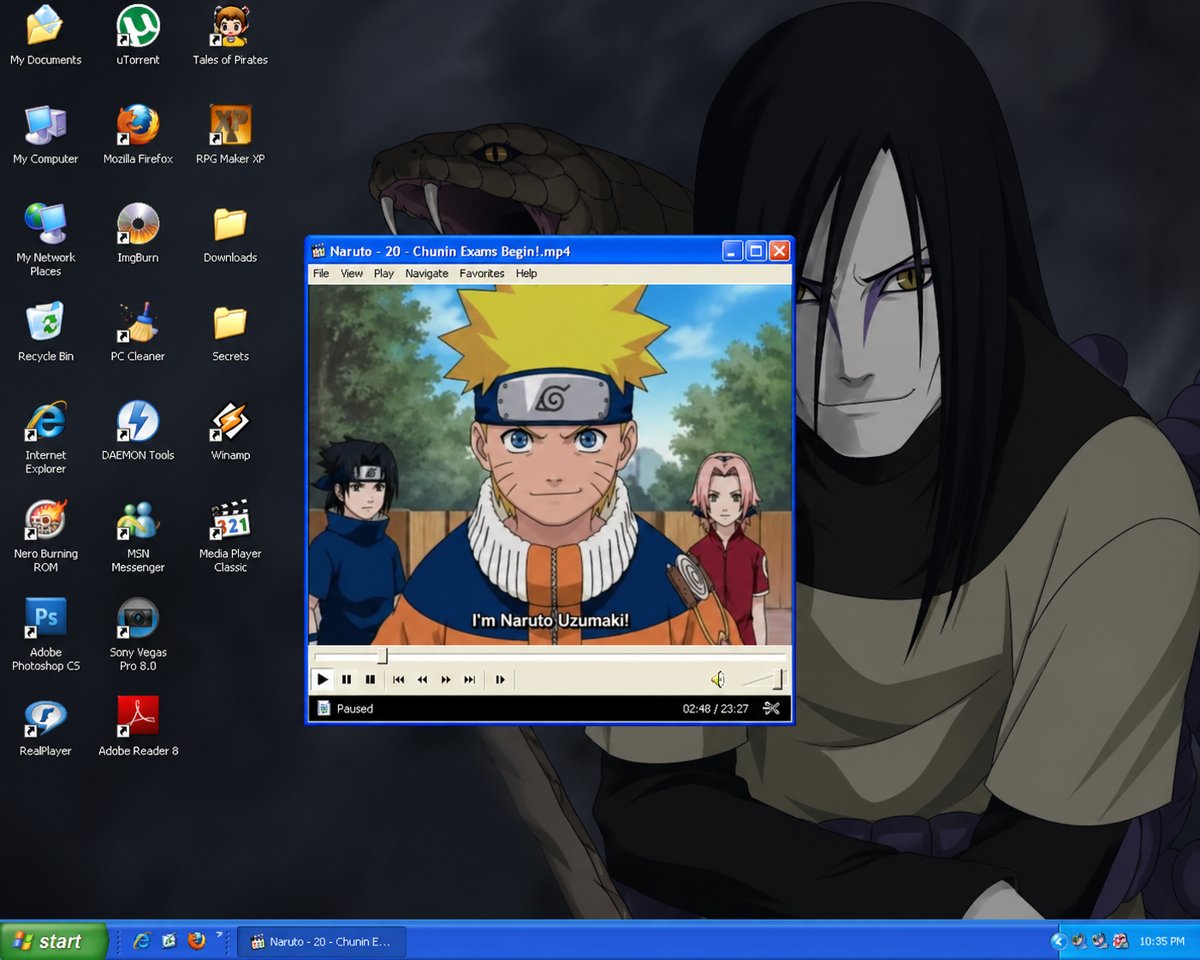Click the 02:48 / 23:27 time display
The height and width of the screenshot is (960, 1200).
pyautogui.click(x=715, y=708)
